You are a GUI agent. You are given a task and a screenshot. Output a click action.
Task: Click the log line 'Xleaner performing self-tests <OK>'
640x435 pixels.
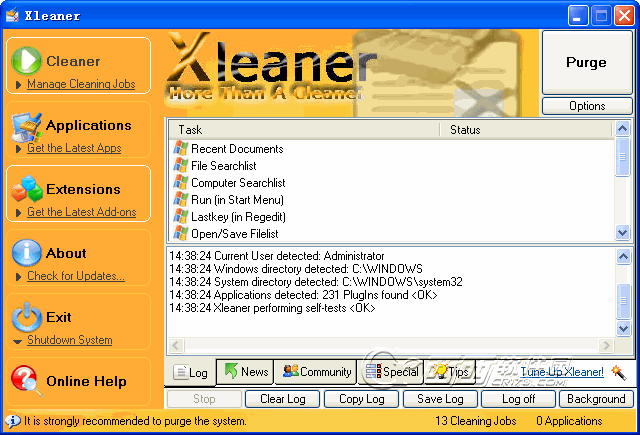click(x=272, y=308)
